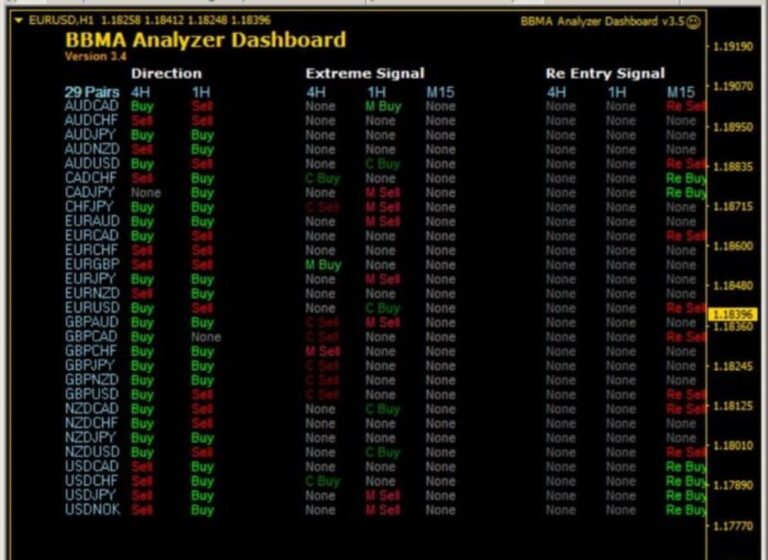Click the yellow 1.18396 current price marker

734,314
